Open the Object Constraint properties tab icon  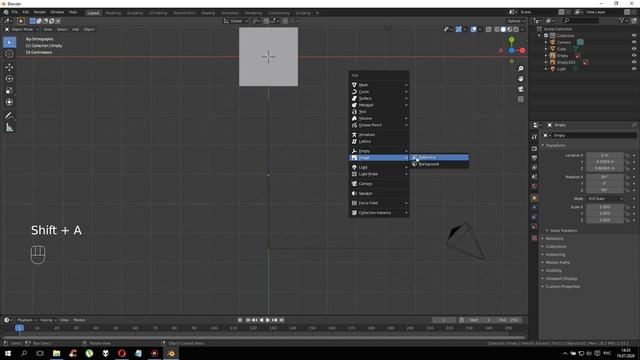[534, 217]
